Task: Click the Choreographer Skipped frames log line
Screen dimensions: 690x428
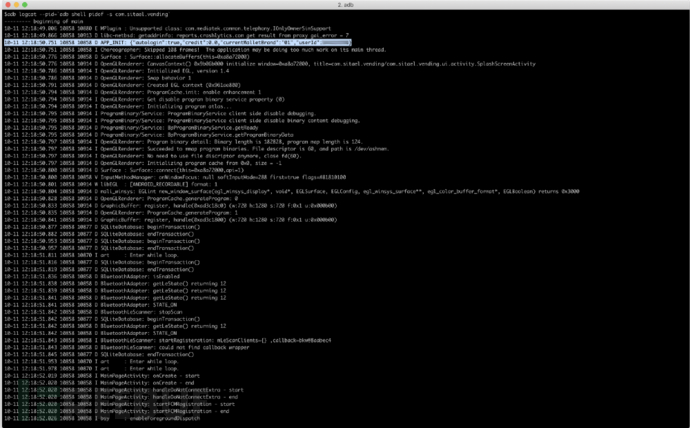Action: tap(195, 50)
